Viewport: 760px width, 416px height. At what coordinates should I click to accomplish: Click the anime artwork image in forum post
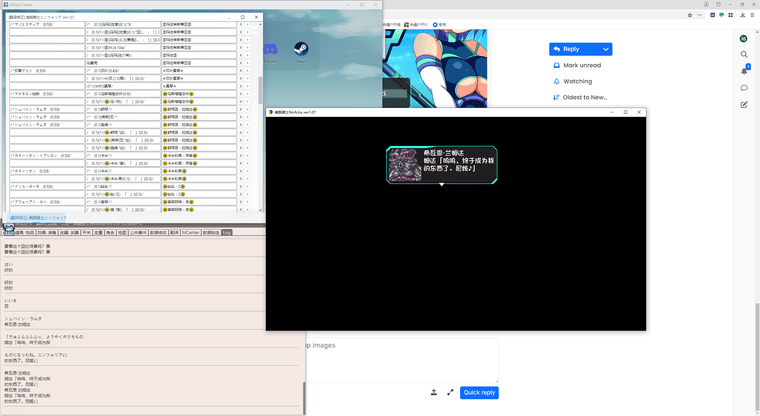435,68
